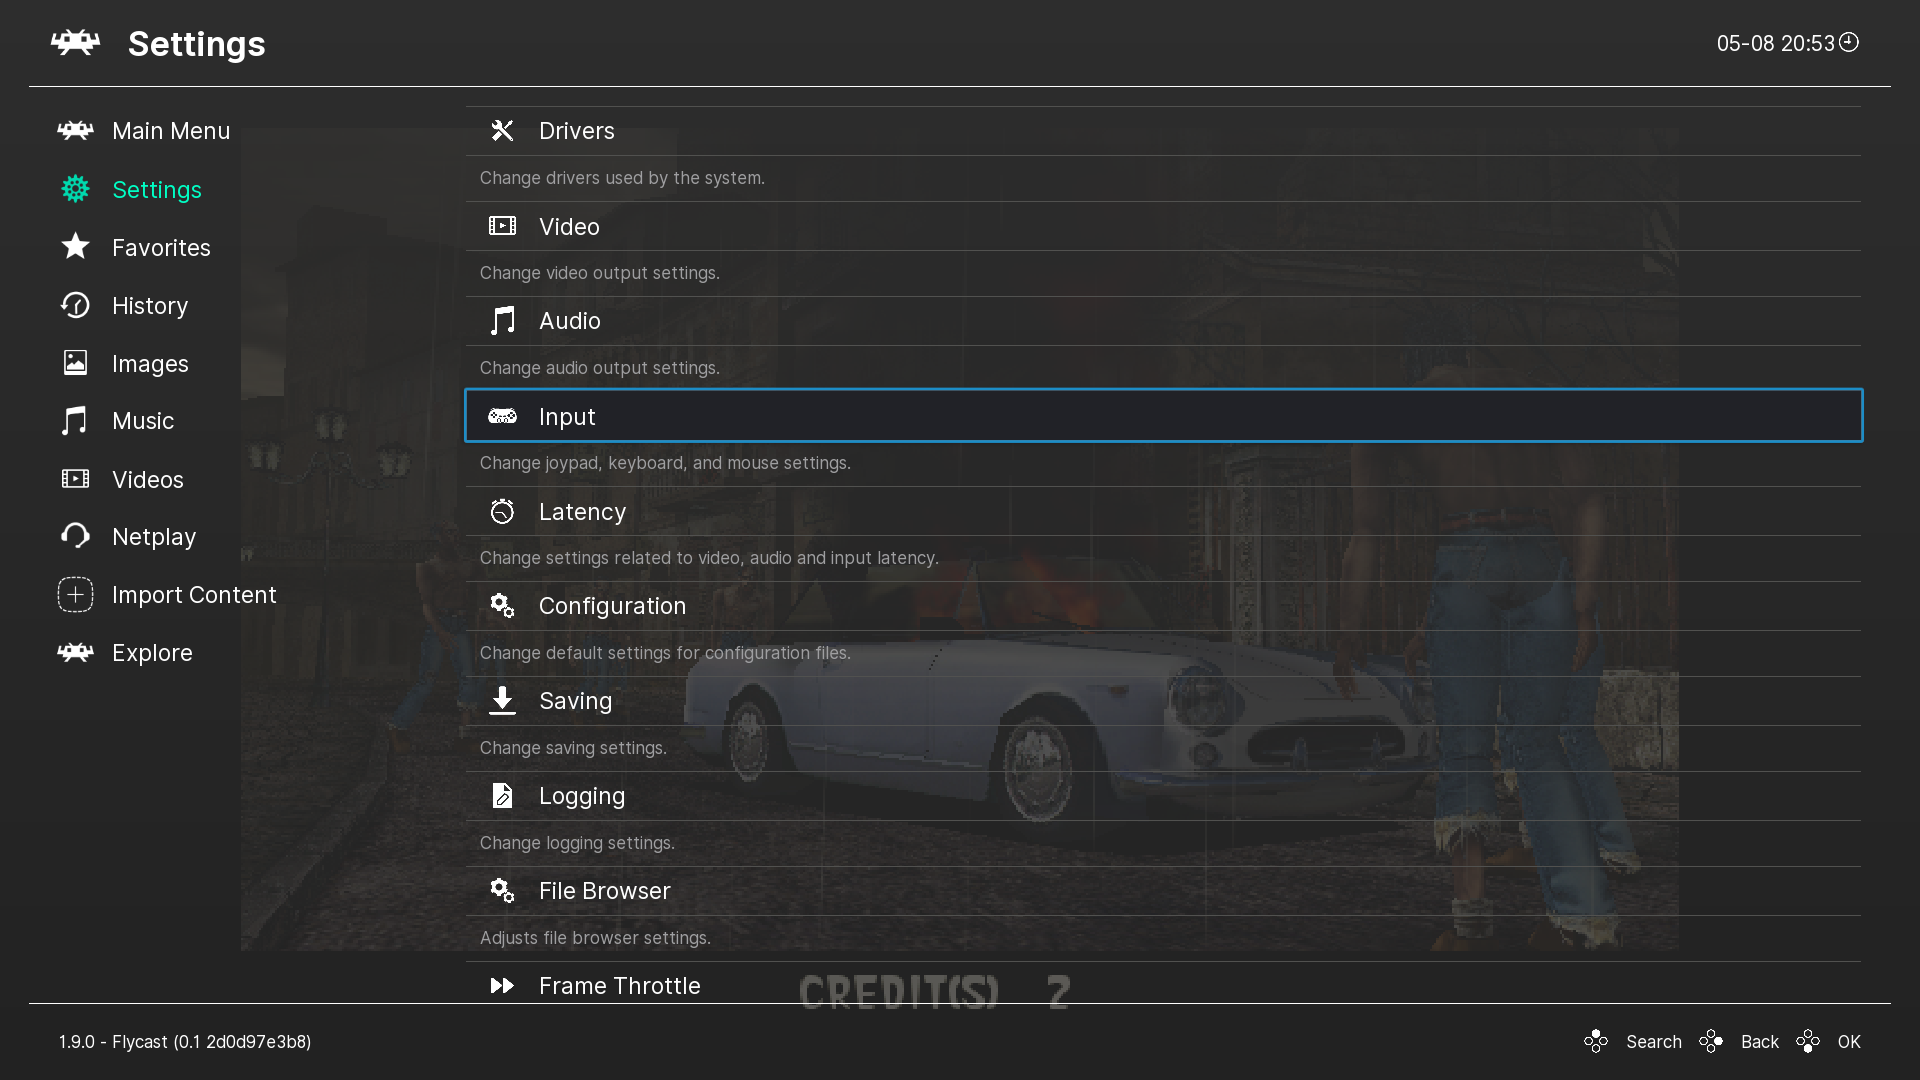1920x1080 pixels.
Task: Click the Explore invader icon
Action: coord(75,653)
